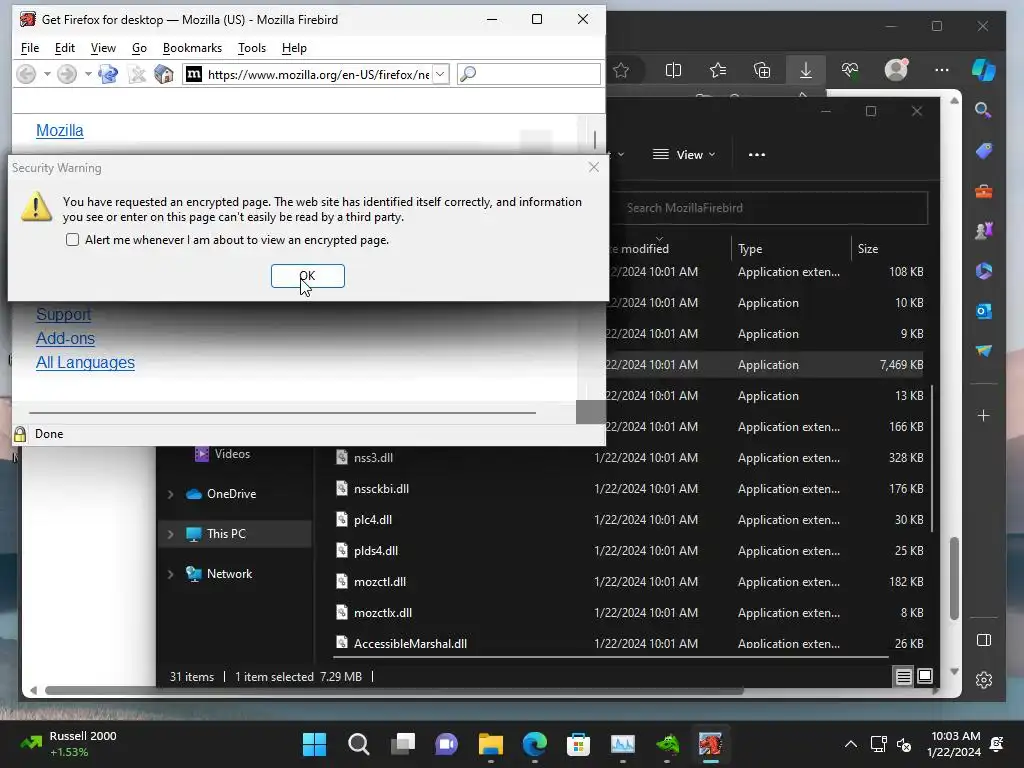Click the padlock icon in Firebird status bar
1024x768 pixels.
pyautogui.click(x=20, y=434)
